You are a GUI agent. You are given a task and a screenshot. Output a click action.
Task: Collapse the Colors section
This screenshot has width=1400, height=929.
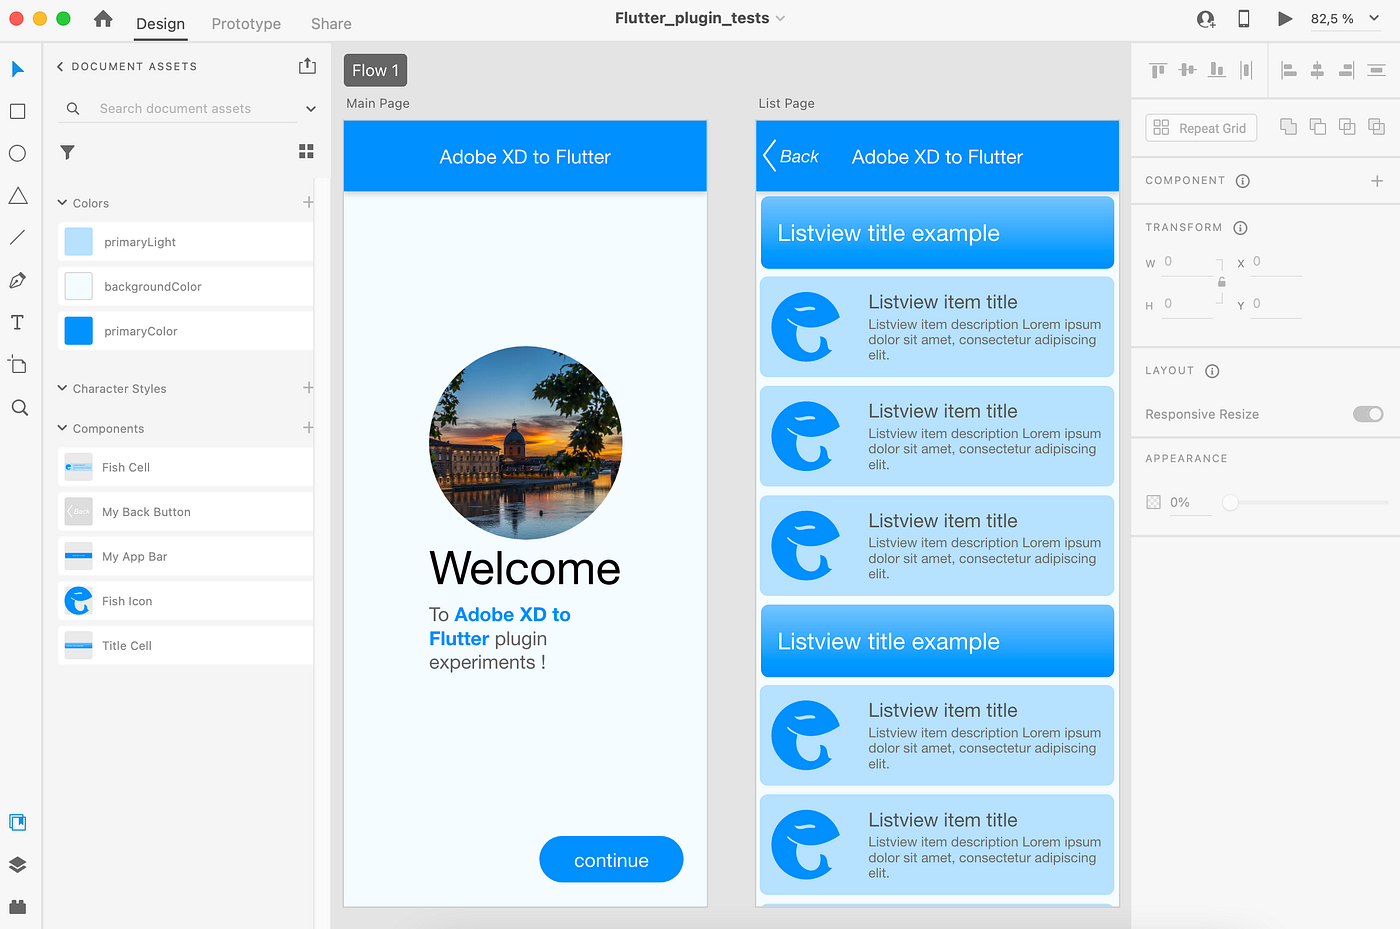point(60,203)
